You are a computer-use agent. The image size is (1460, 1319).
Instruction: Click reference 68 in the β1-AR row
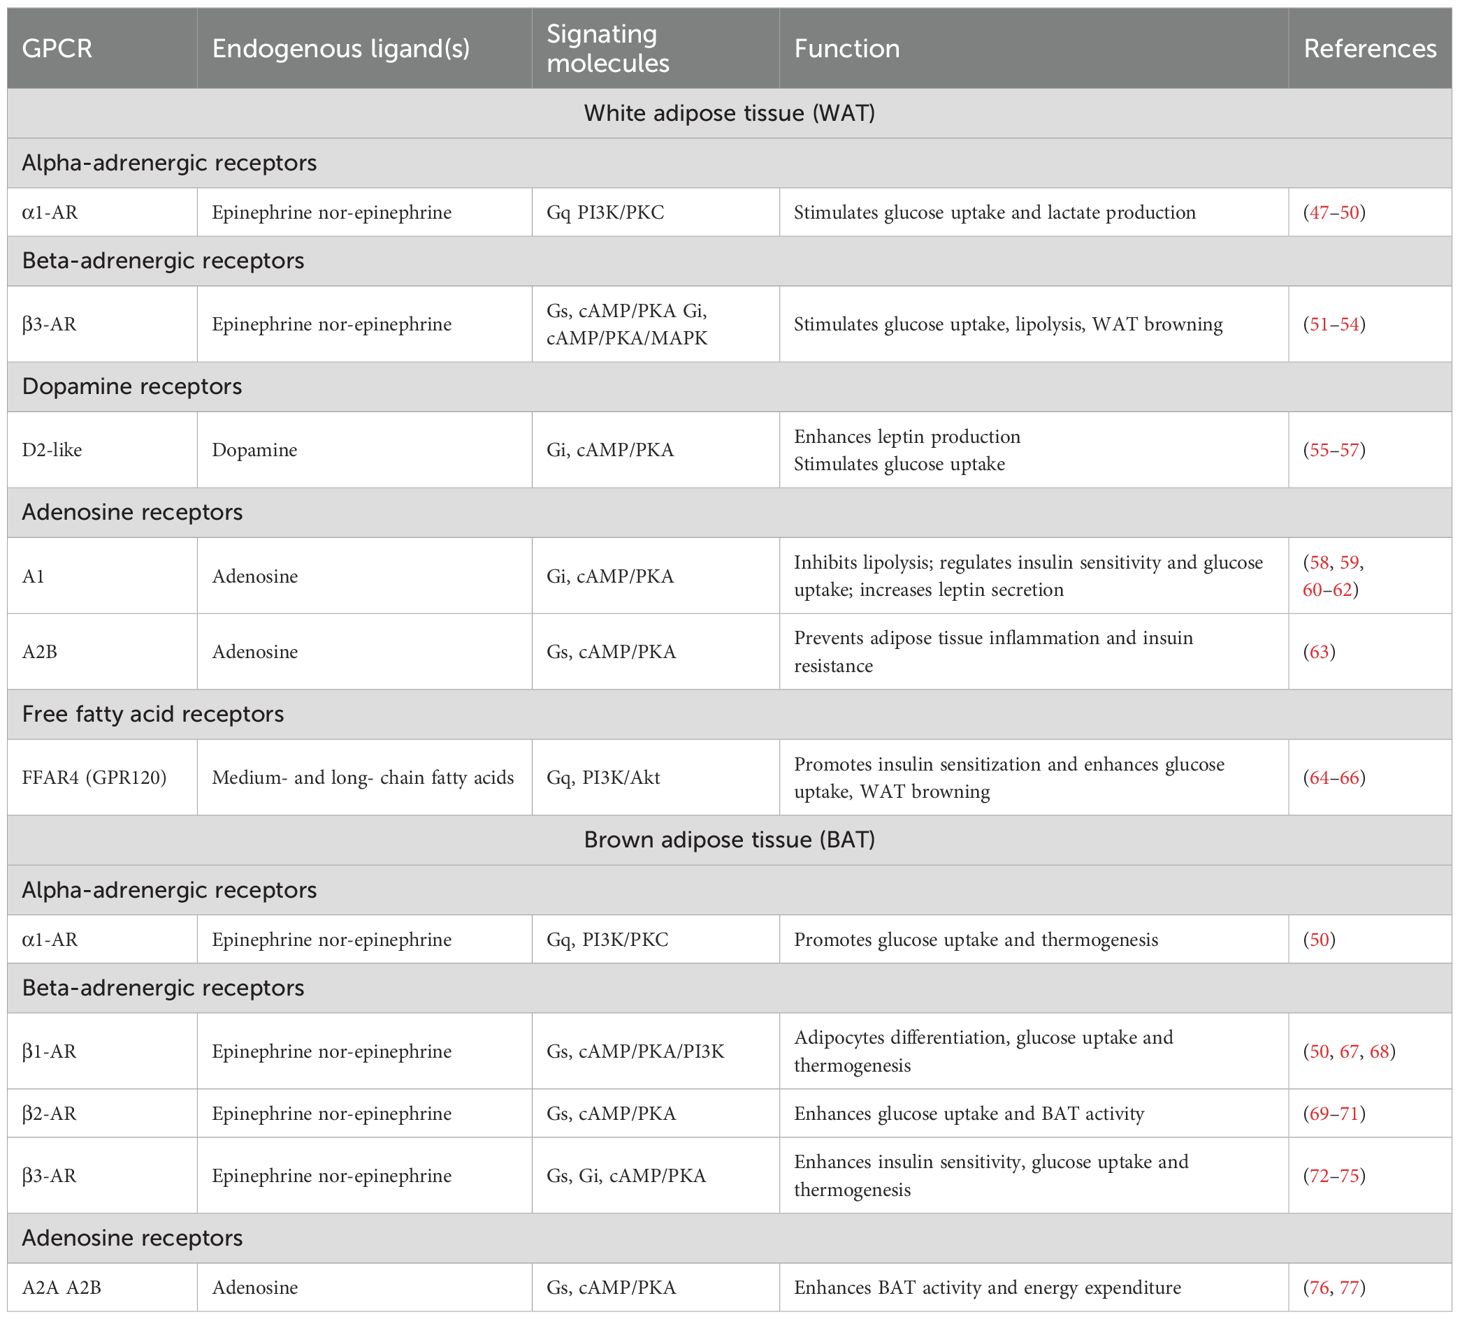[1380, 1052]
